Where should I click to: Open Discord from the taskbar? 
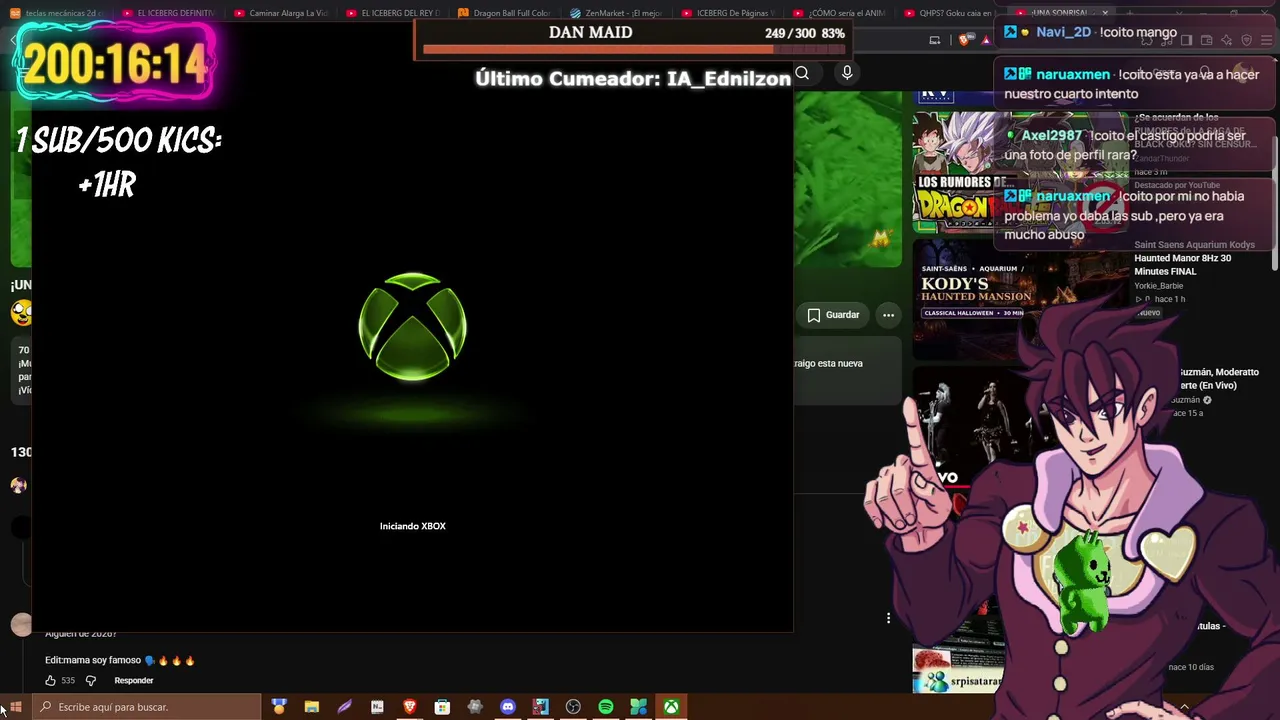(507, 707)
